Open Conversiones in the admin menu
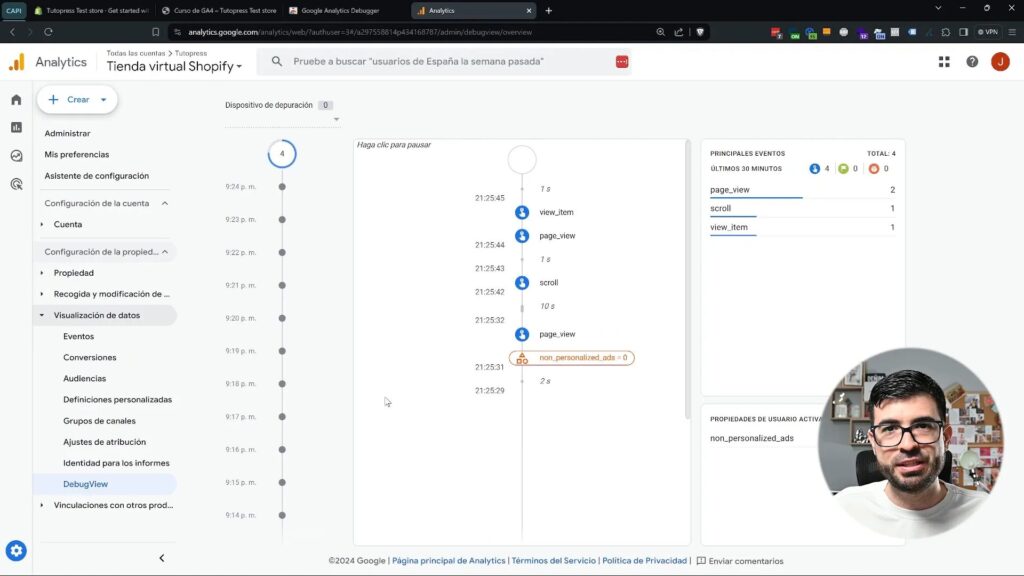 click(x=89, y=357)
